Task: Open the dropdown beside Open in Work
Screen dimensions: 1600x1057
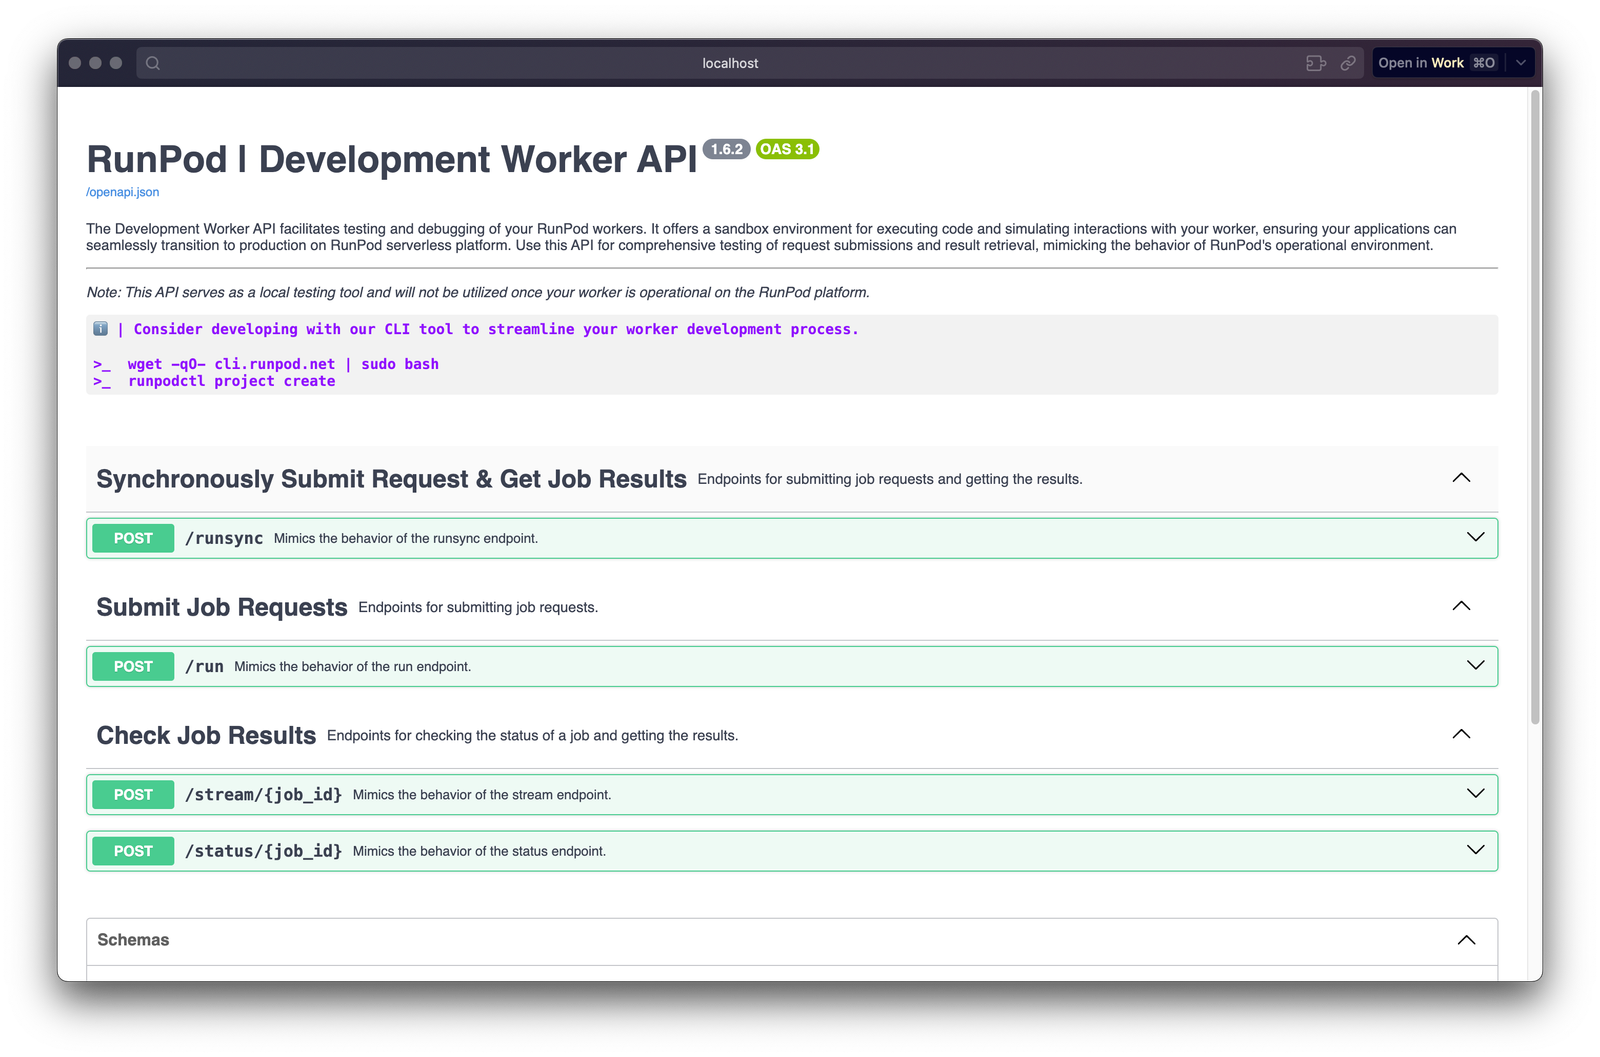Action: [x=1522, y=62]
